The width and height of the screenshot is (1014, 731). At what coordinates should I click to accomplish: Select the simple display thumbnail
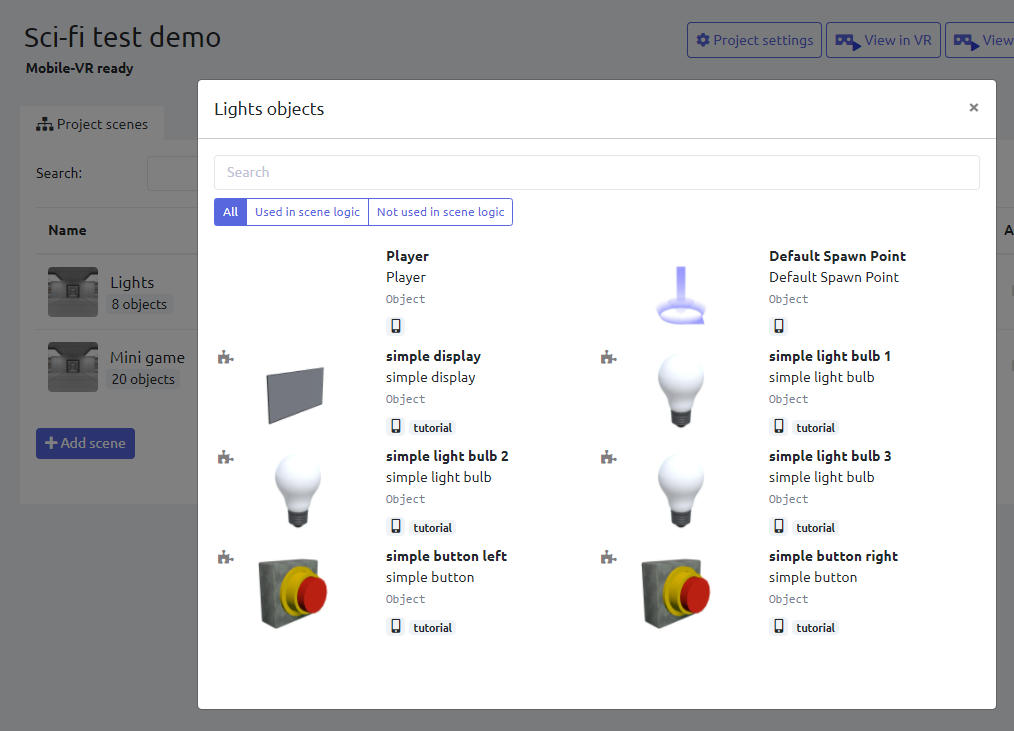(x=295, y=394)
